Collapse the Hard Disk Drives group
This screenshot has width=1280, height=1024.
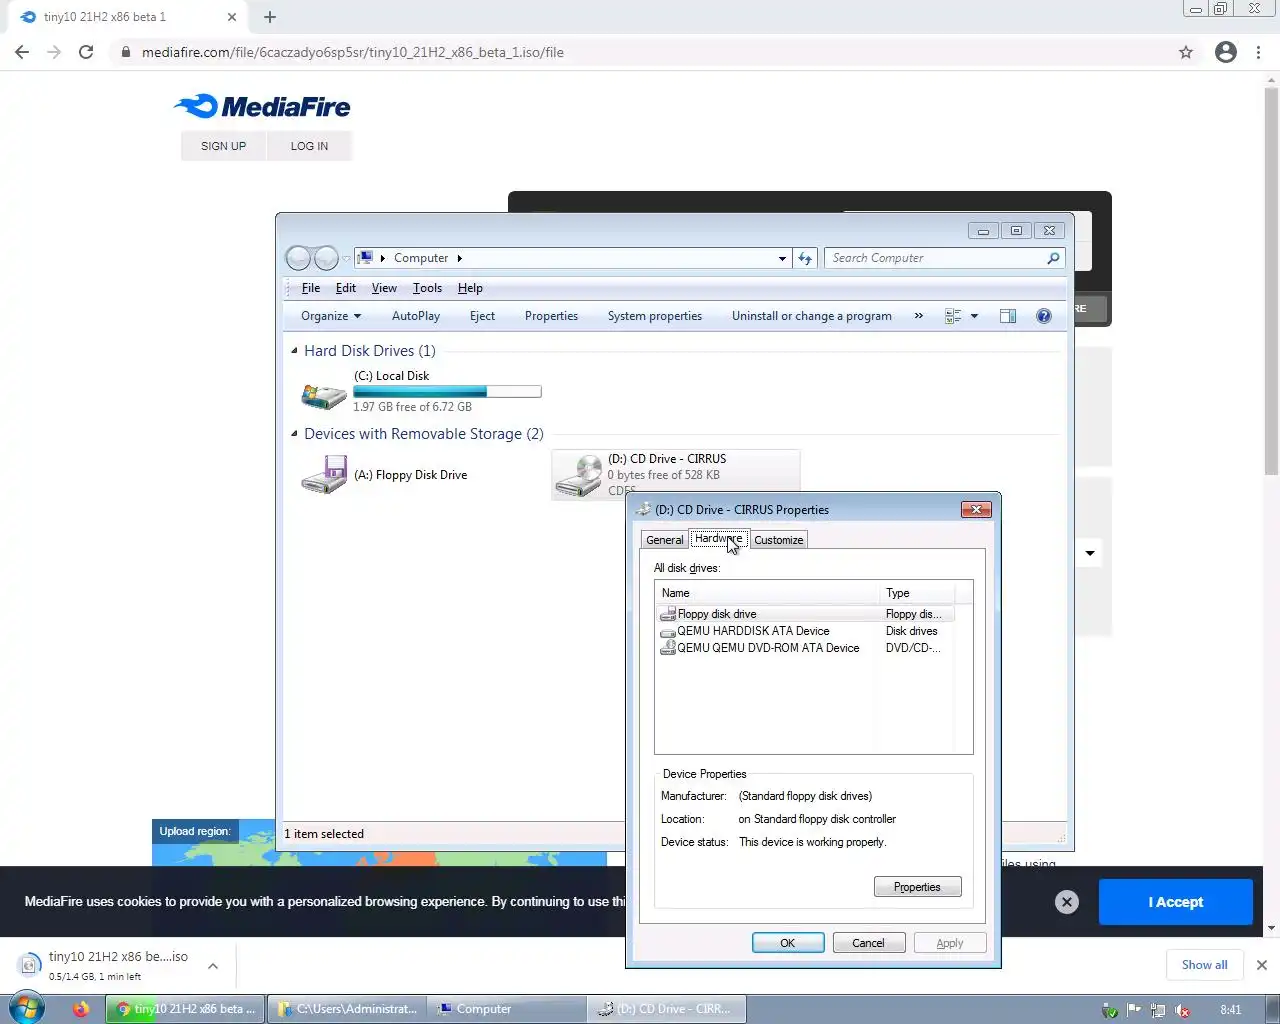[294, 351]
